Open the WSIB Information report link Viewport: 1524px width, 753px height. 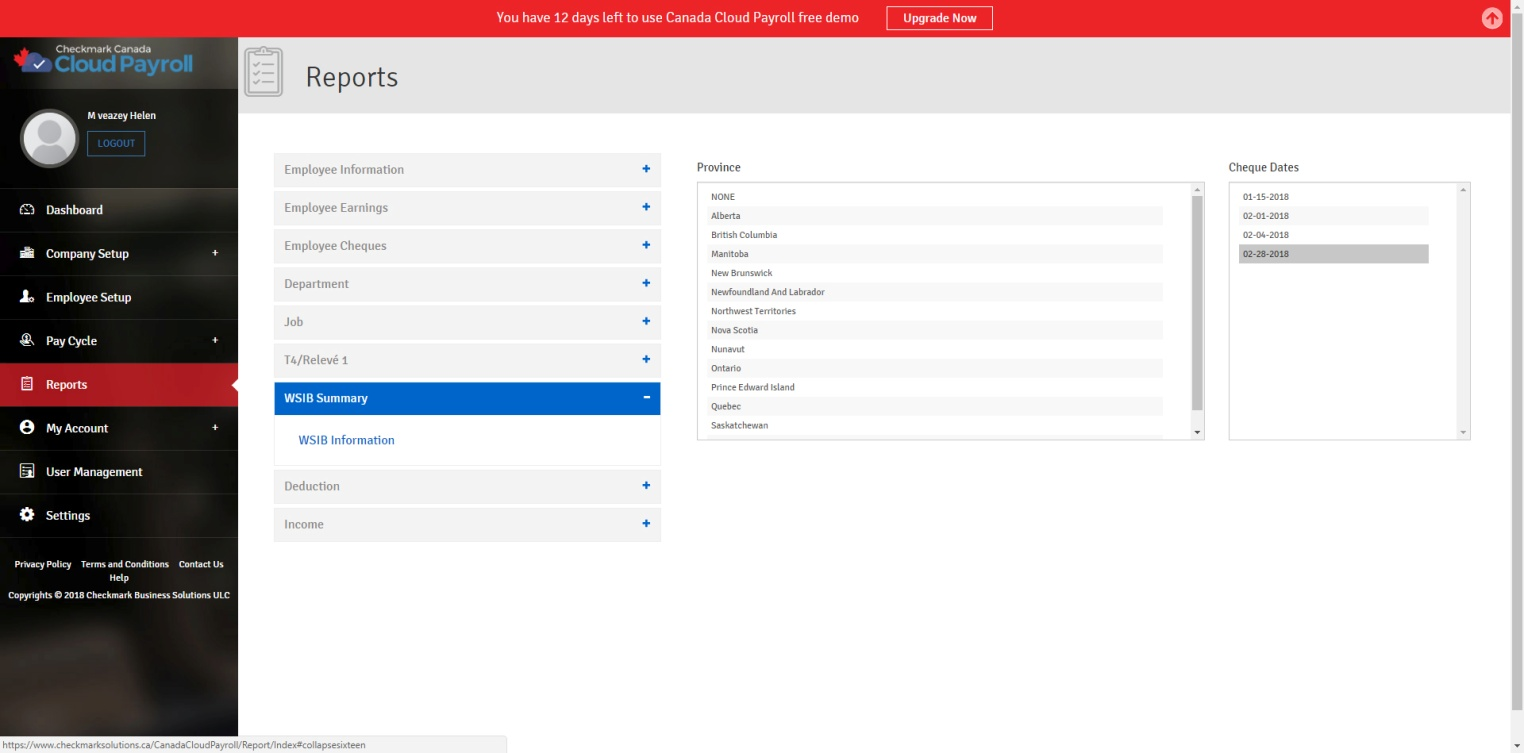click(x=346, y=440)
